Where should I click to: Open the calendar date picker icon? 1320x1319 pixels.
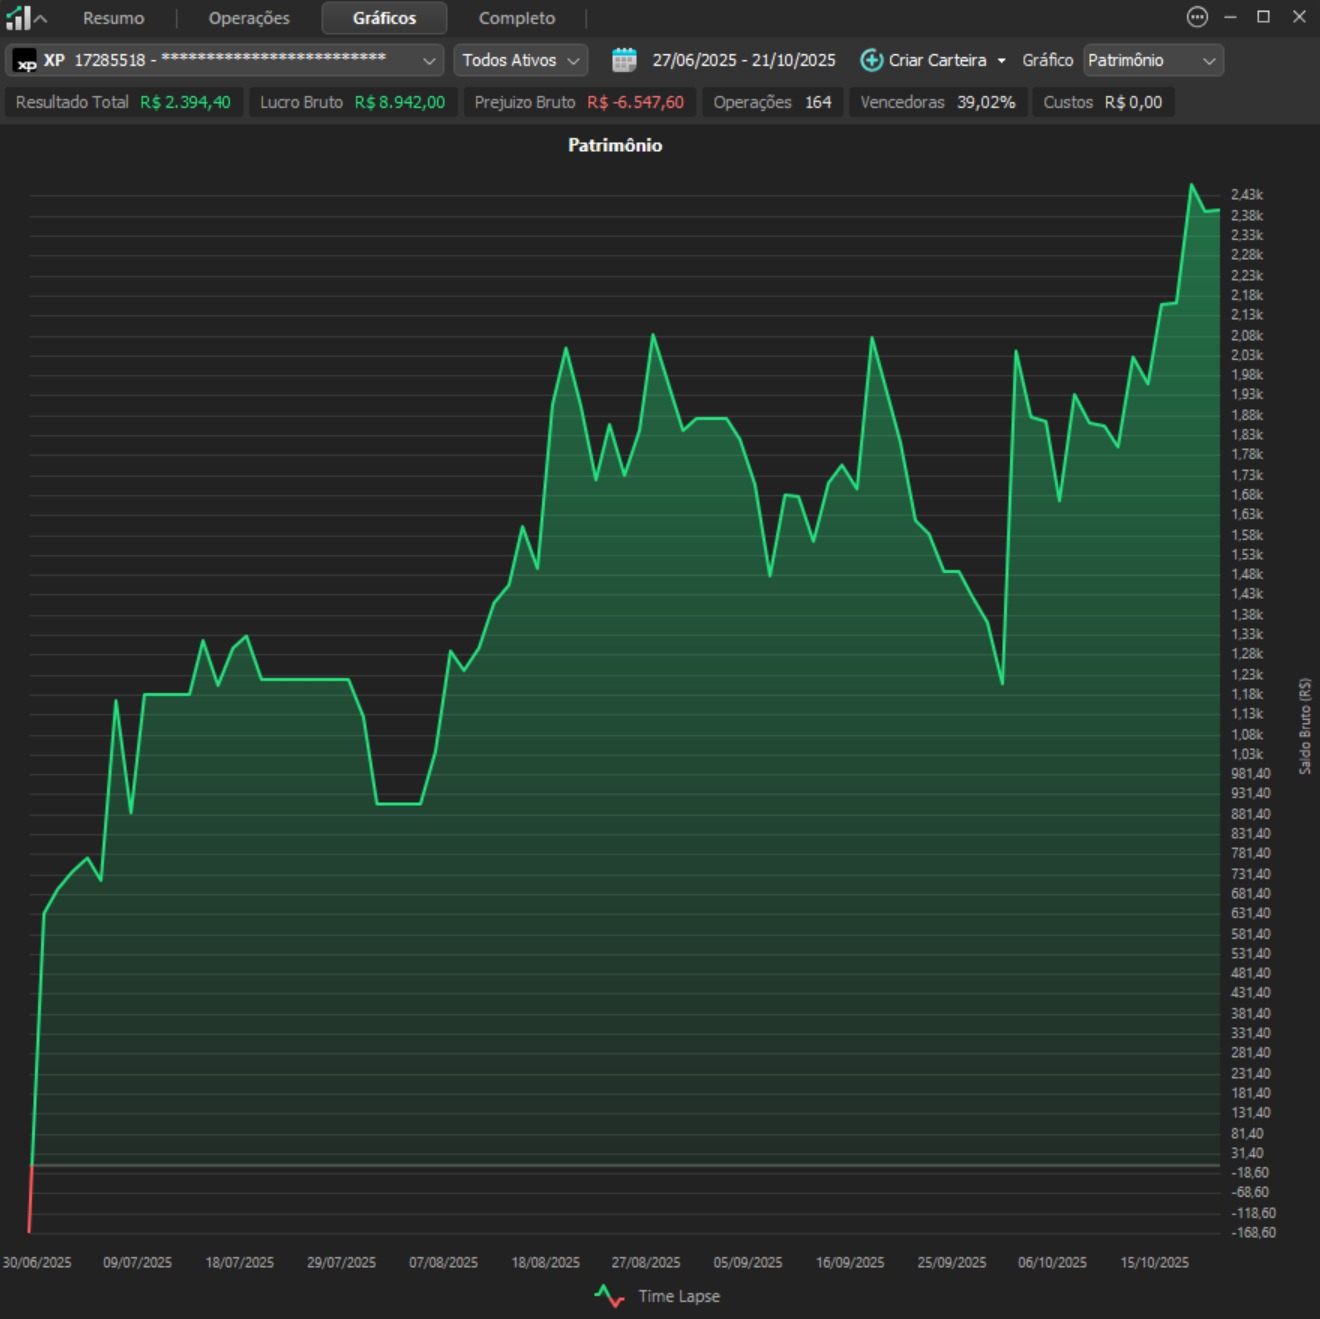click(x=624, y=60)
